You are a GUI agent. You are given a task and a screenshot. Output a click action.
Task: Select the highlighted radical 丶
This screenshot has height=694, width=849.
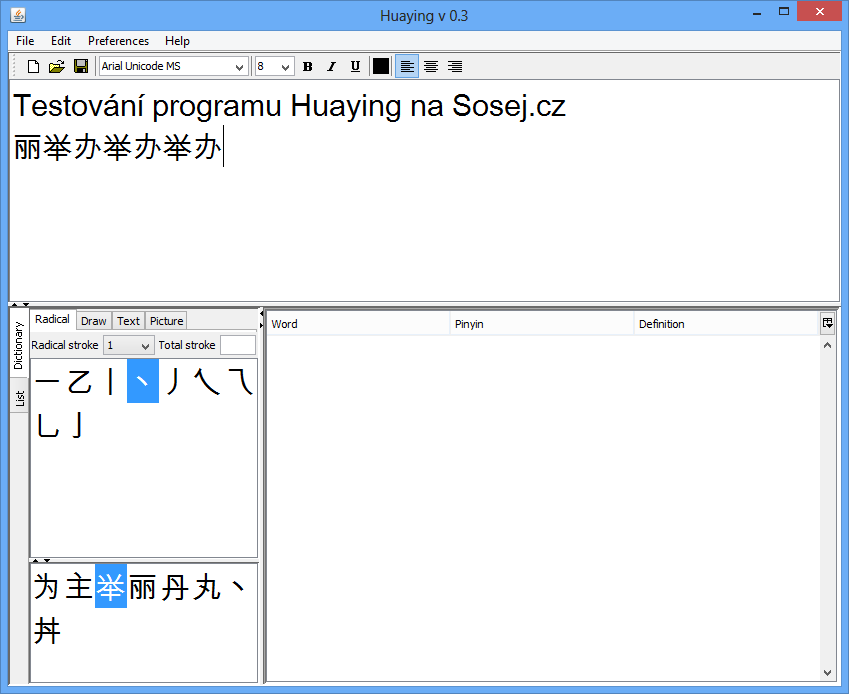[143, 382]
